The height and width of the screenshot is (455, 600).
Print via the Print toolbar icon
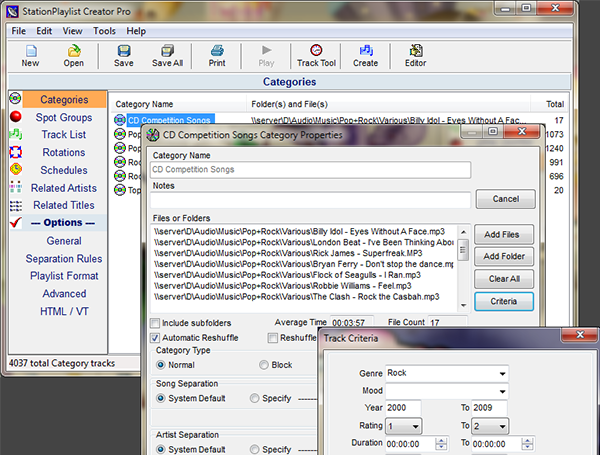coord(217,56)
